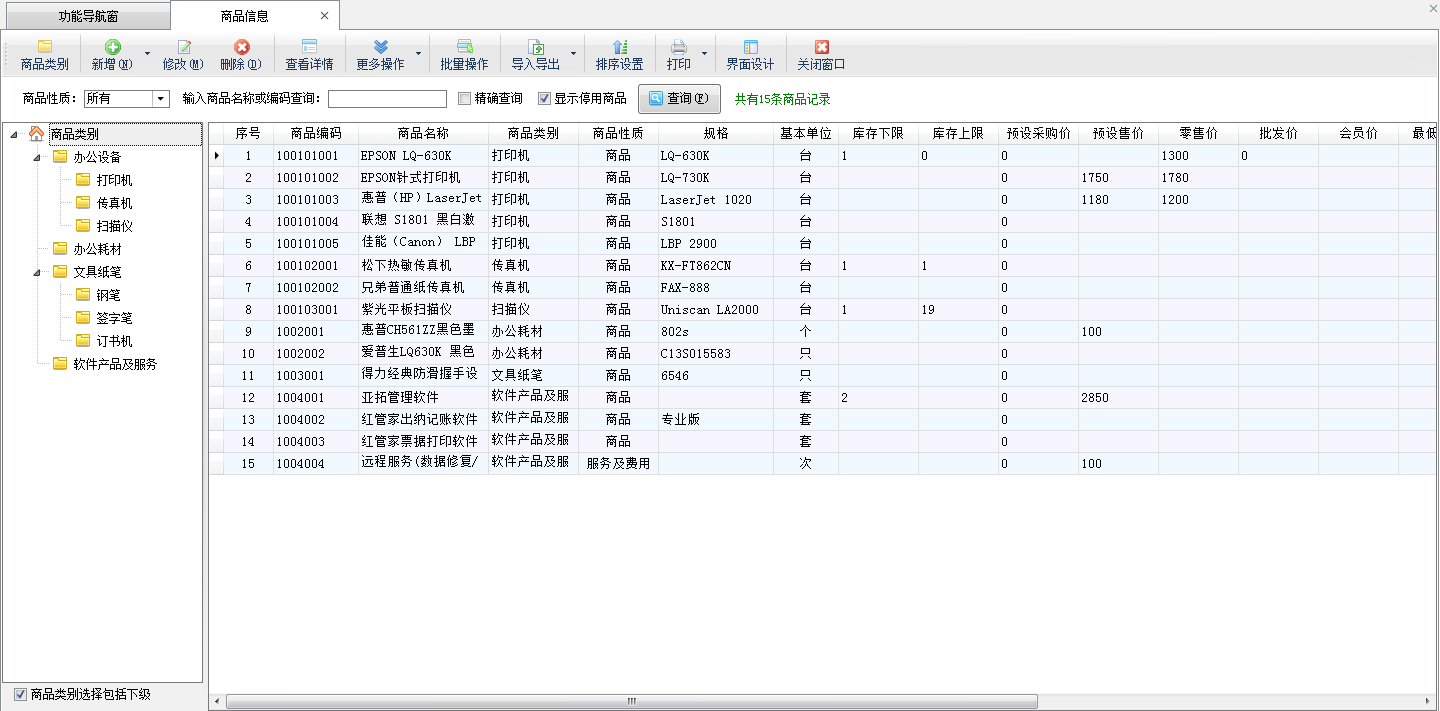The width and height of the screenshot is (1440, 711).
Task: Select 软件产品及服务 category in tree
Action: pyautogui.click(x=115, y=364)
